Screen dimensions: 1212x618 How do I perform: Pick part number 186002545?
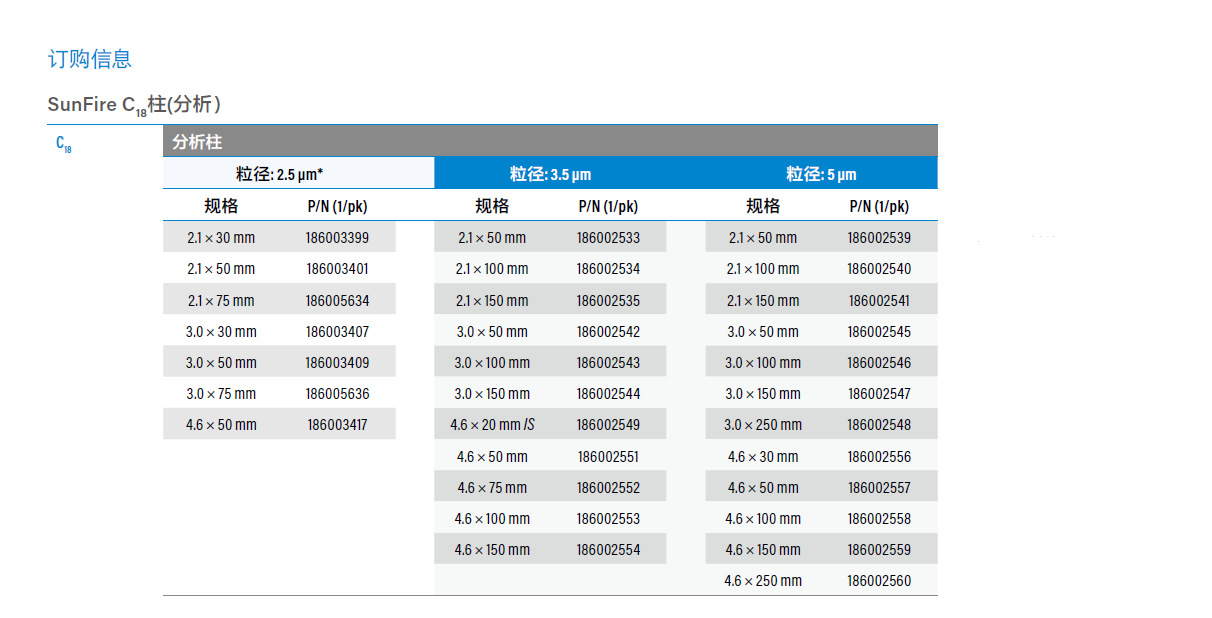(x=879, y=331)
